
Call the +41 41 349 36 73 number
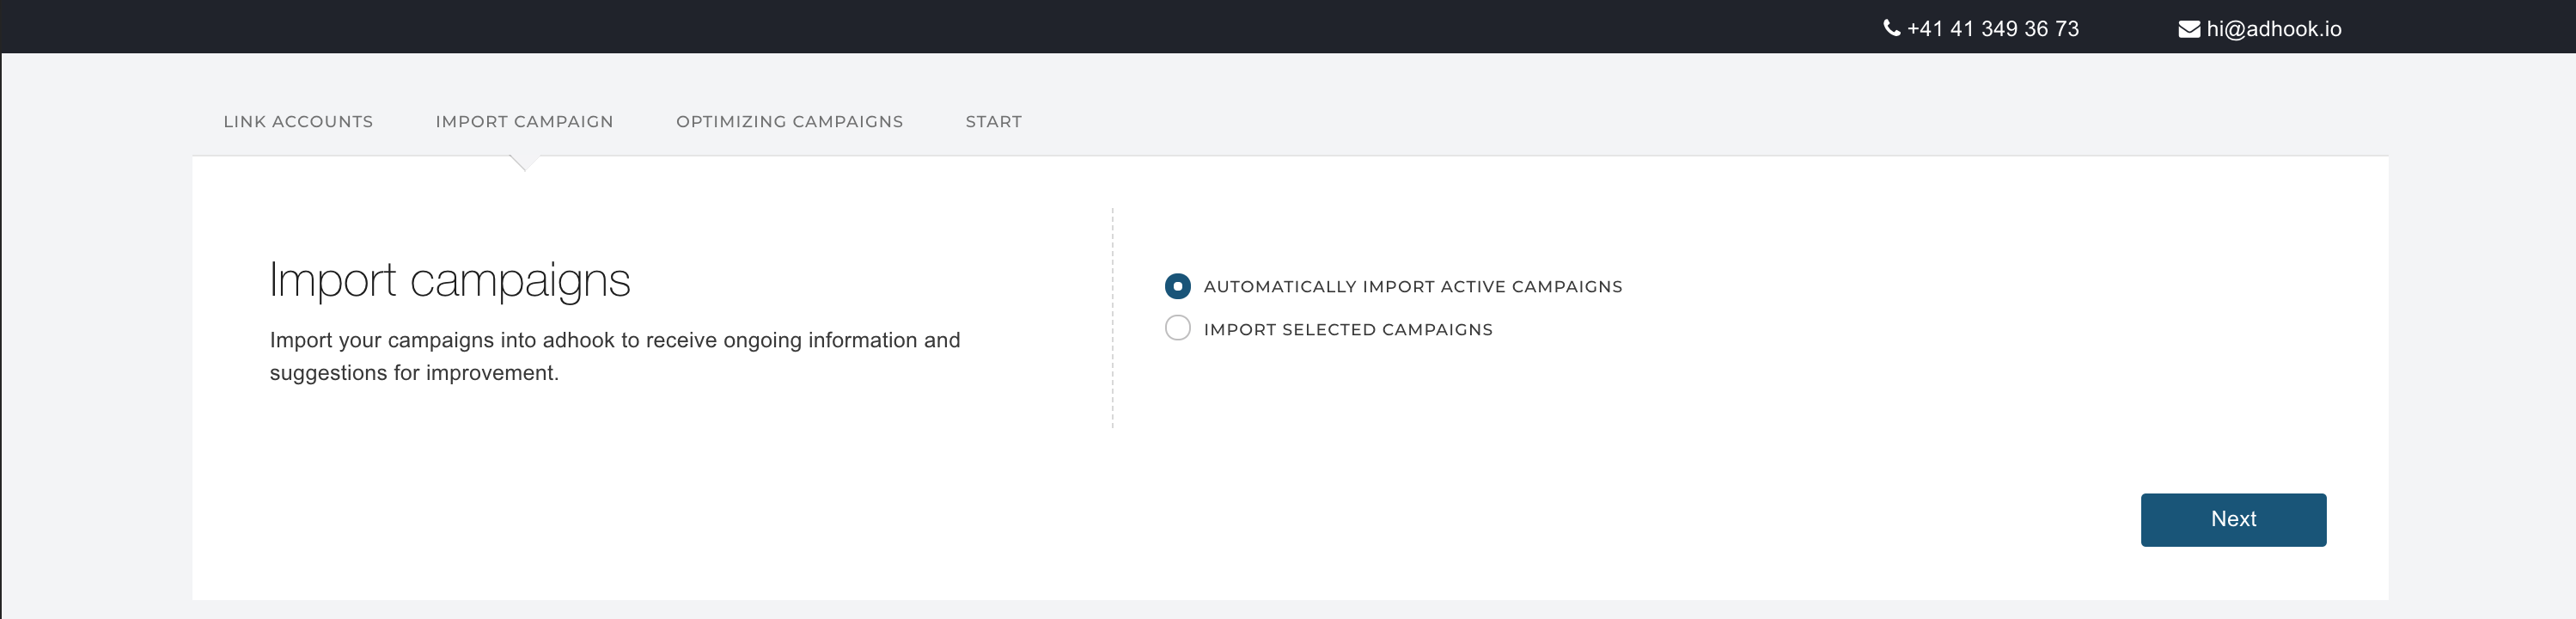coord(1992,29)
